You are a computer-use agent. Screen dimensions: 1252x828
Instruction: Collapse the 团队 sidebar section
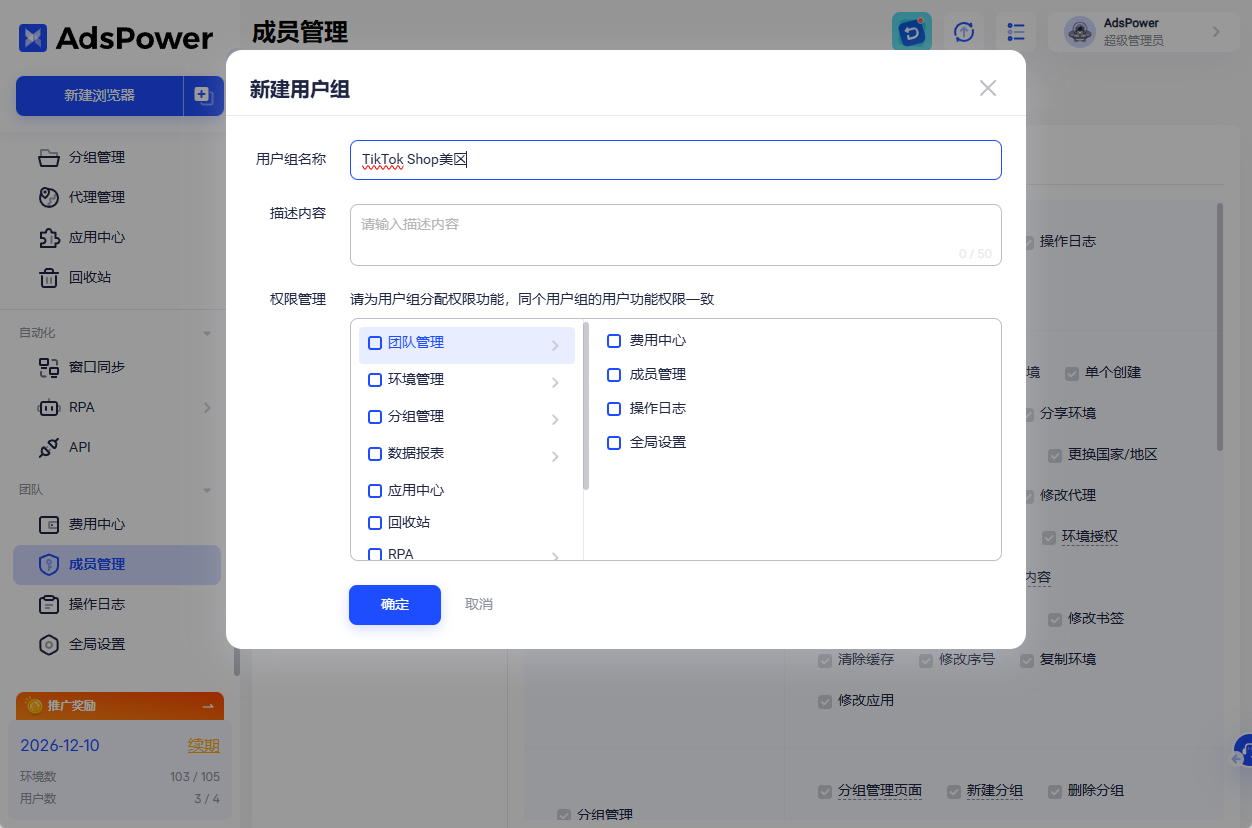208,490
